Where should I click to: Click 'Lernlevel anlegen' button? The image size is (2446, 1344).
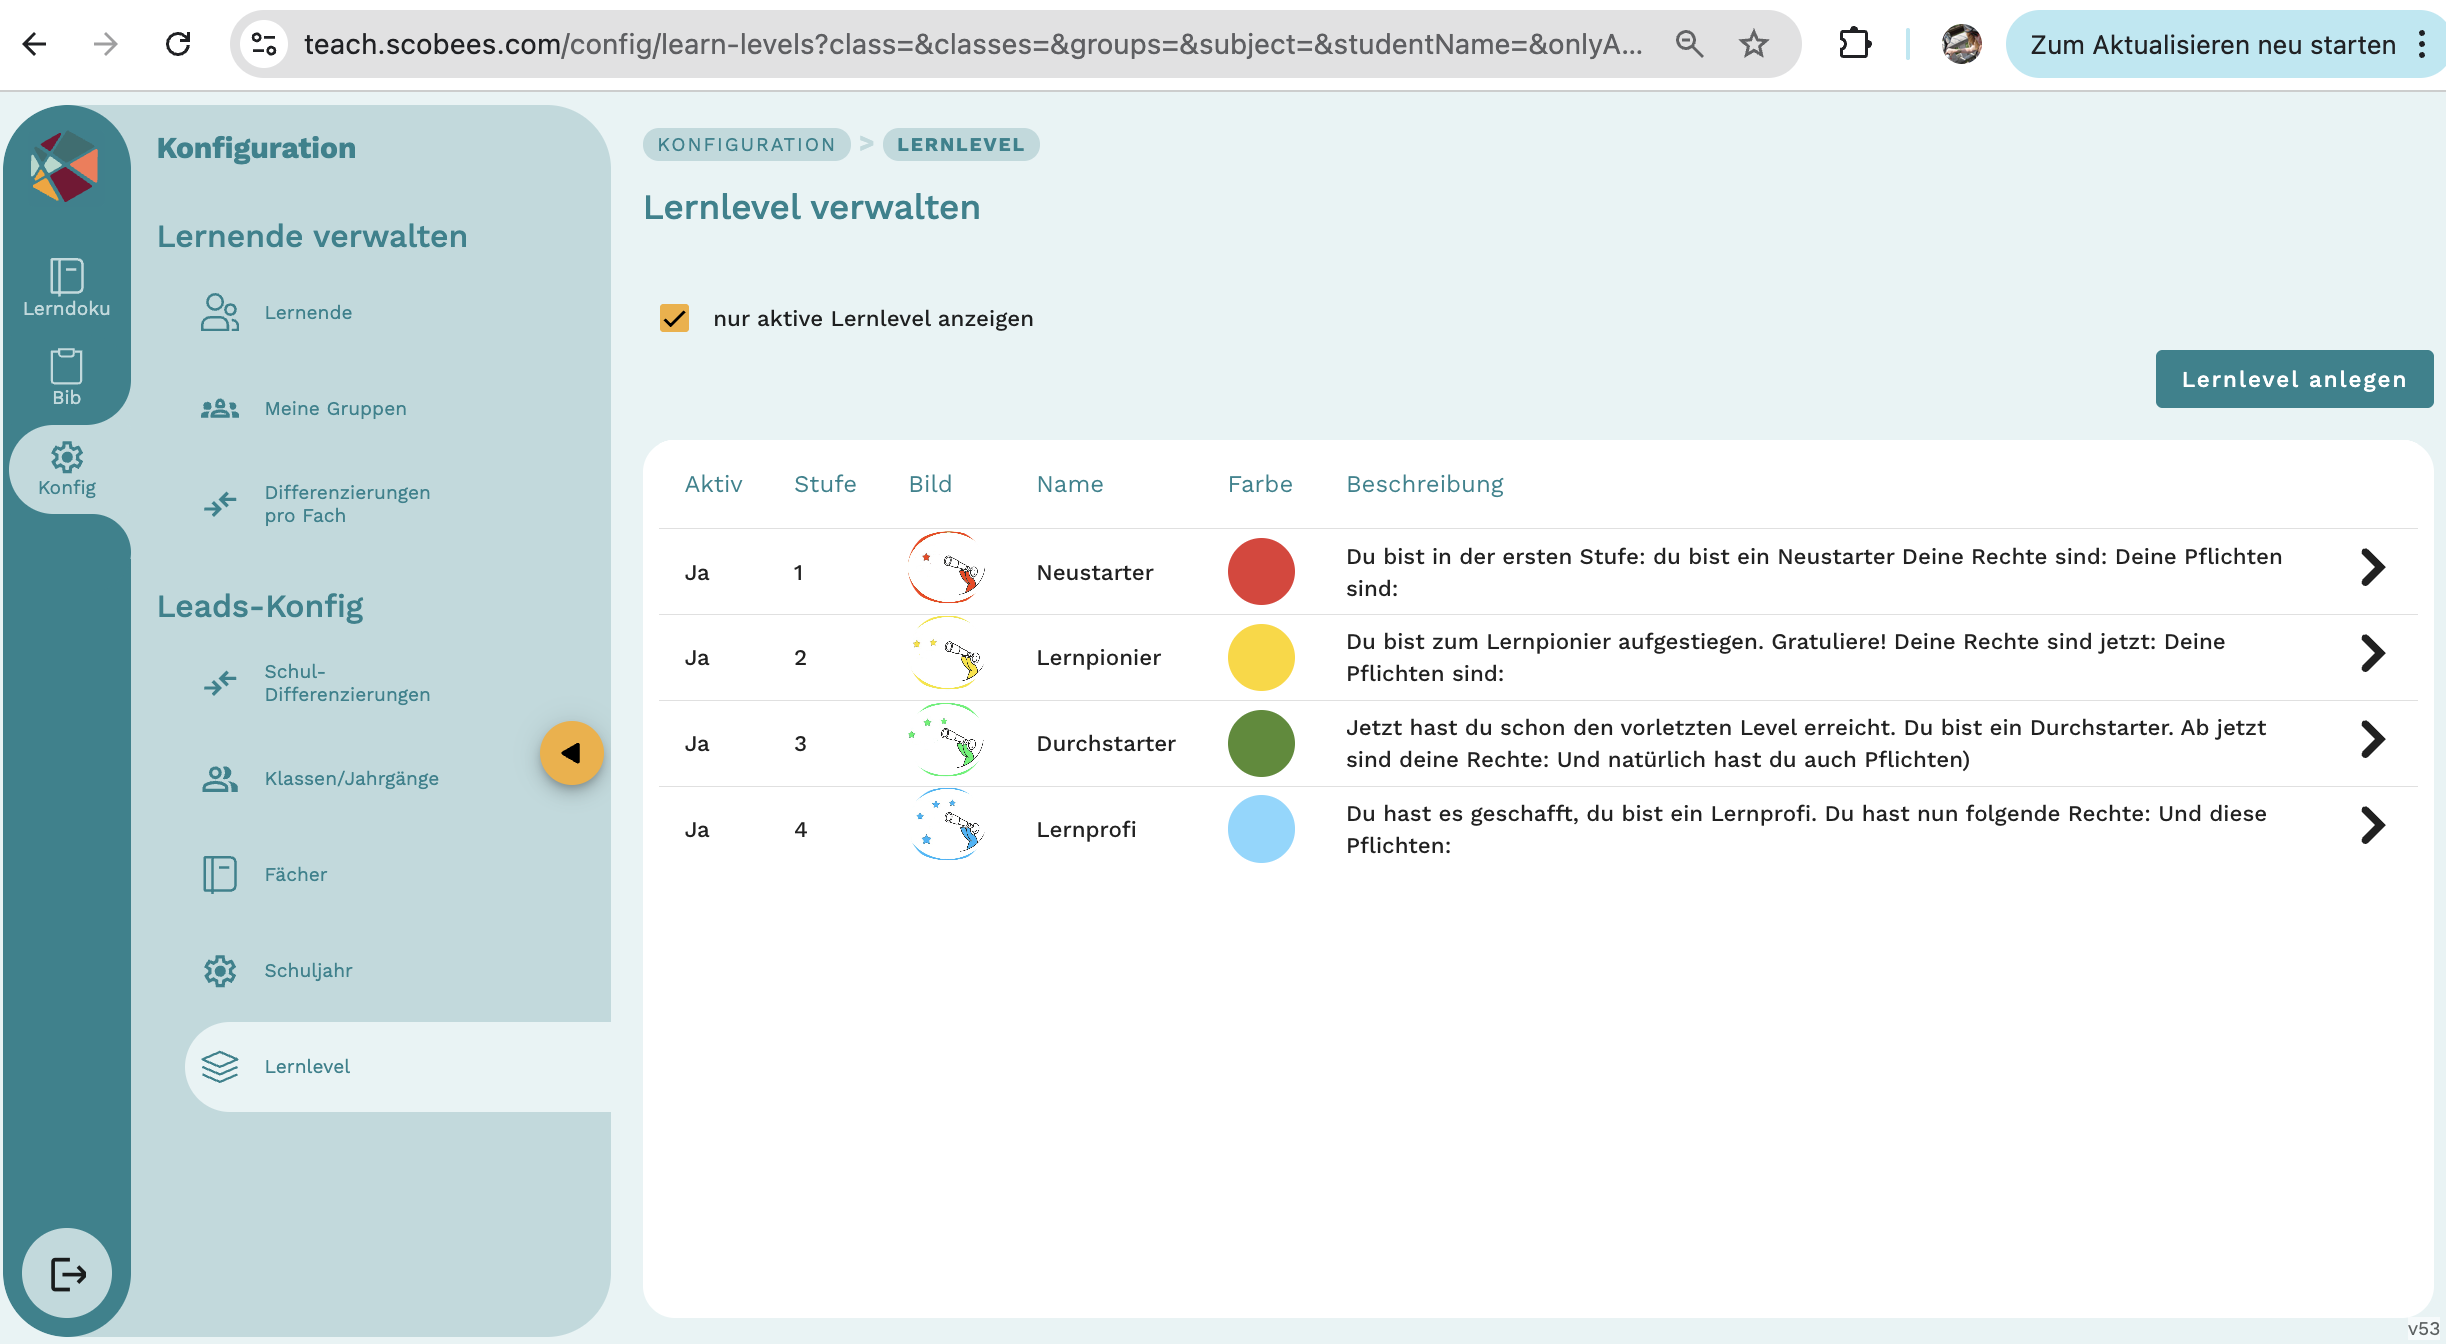2293,379
